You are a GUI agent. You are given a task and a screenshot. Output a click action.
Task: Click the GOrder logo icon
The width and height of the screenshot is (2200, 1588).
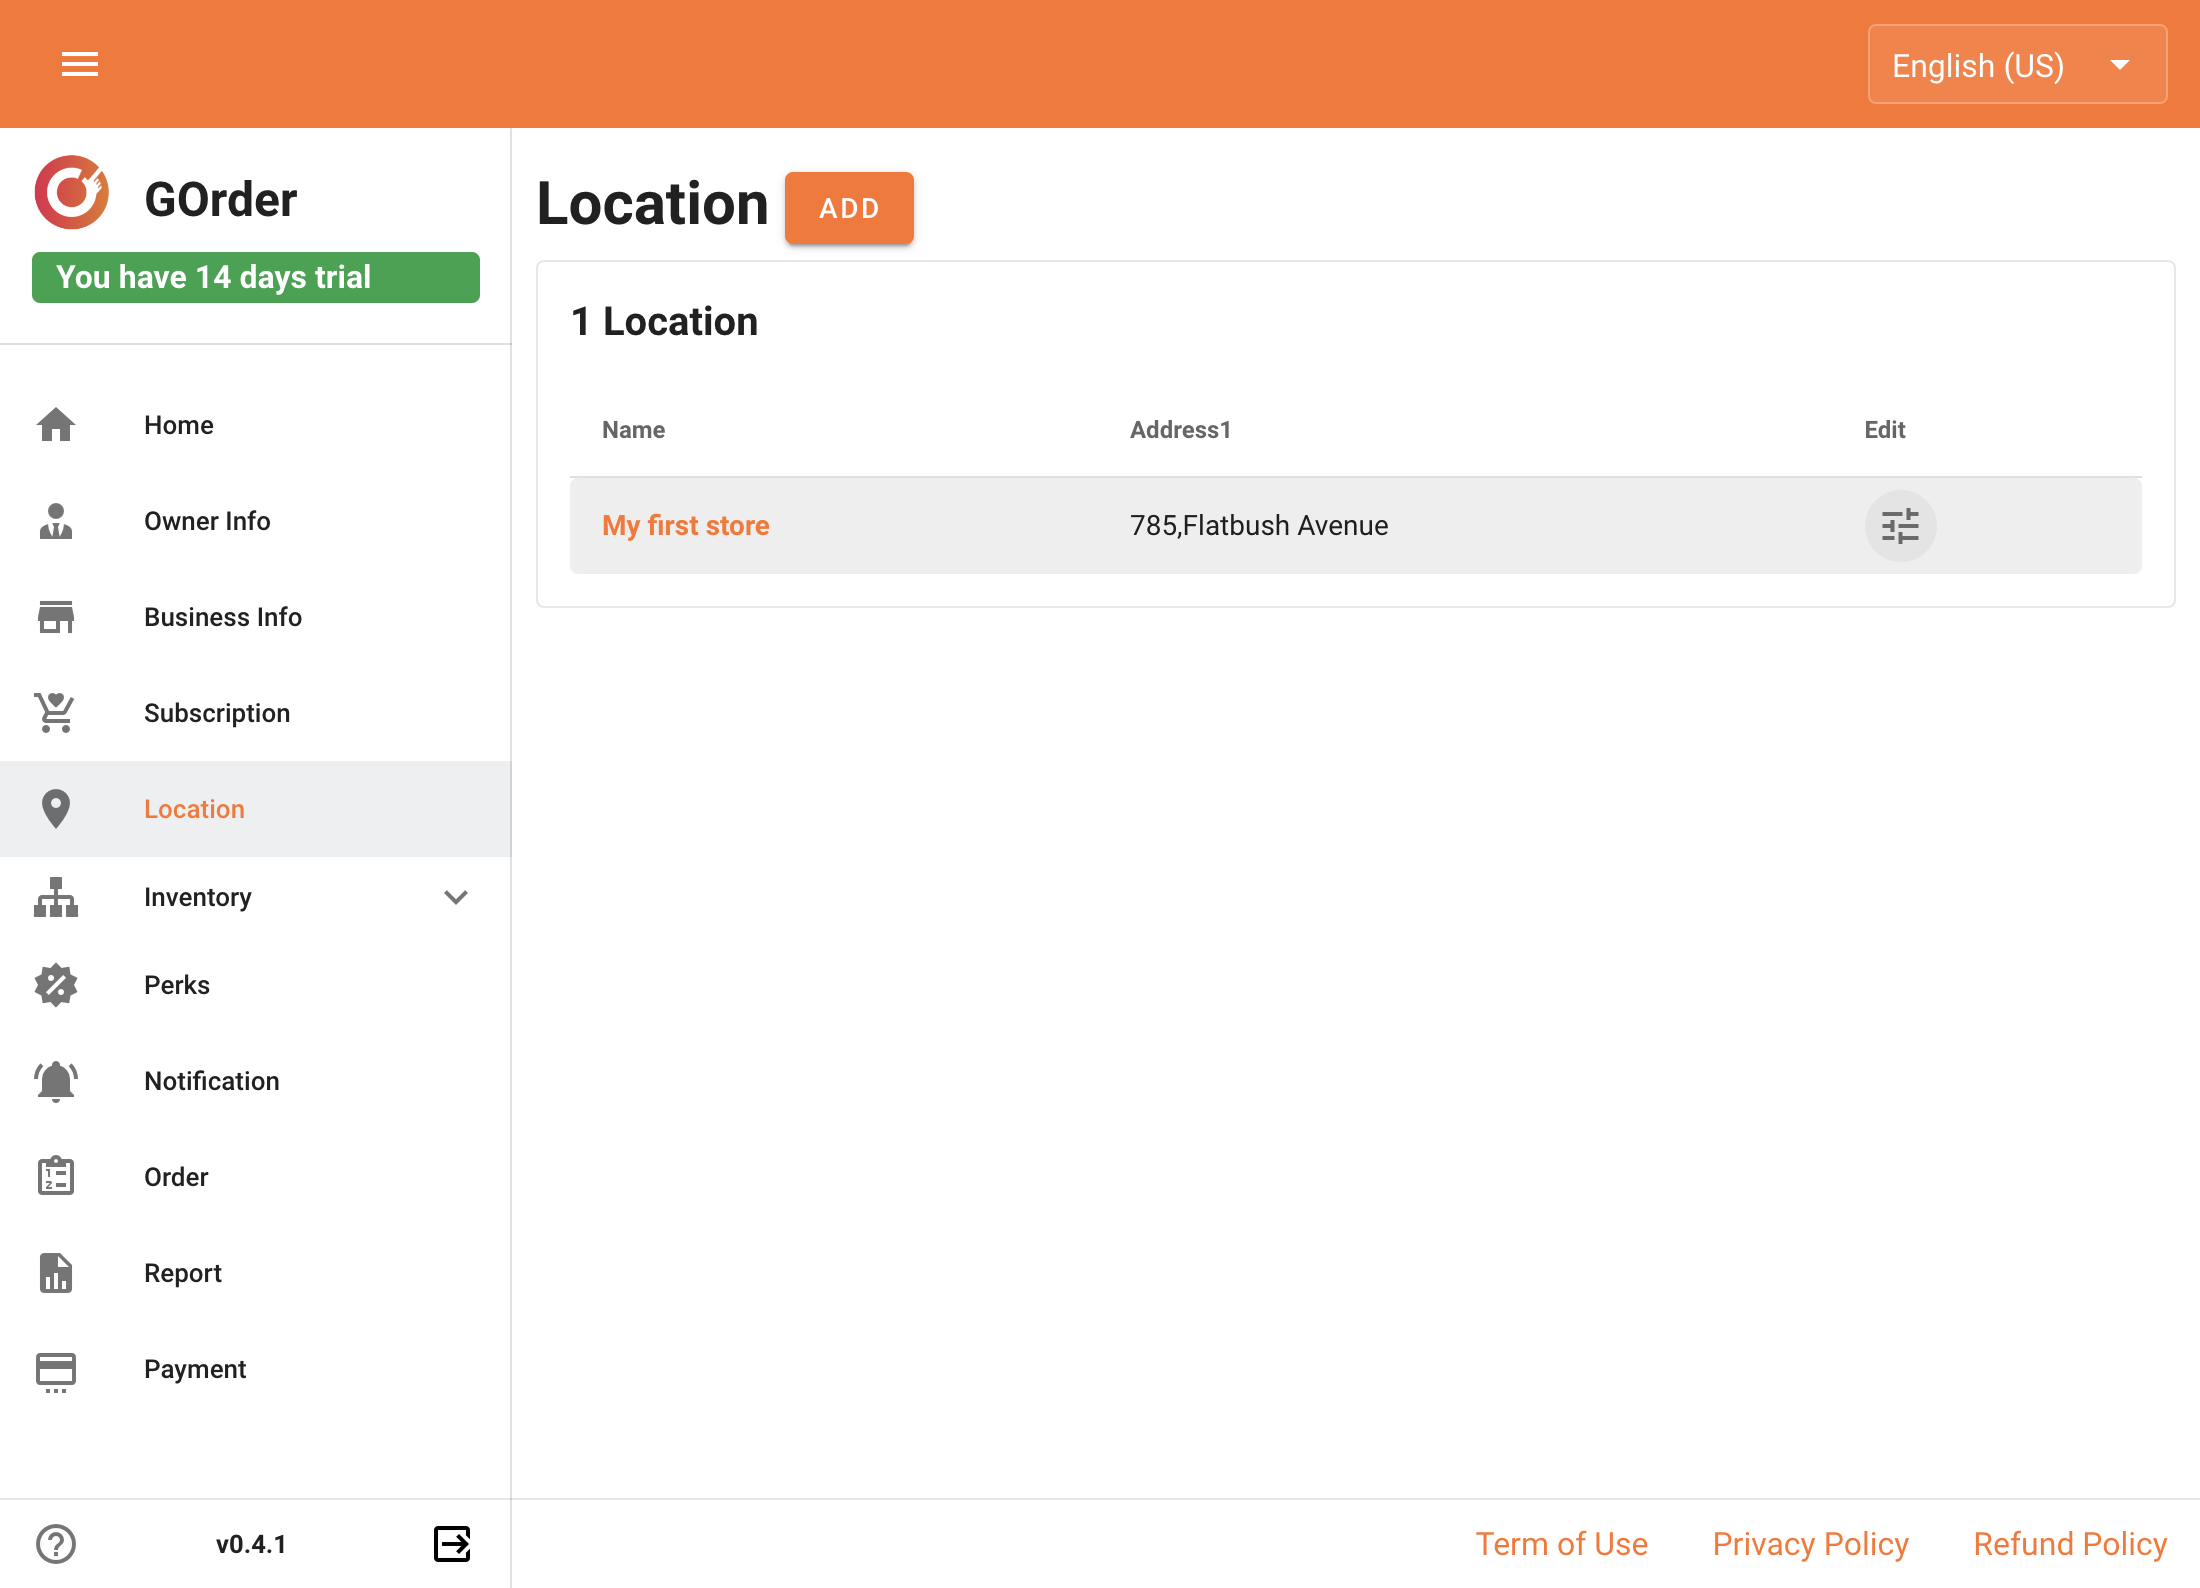coord(71,192)
